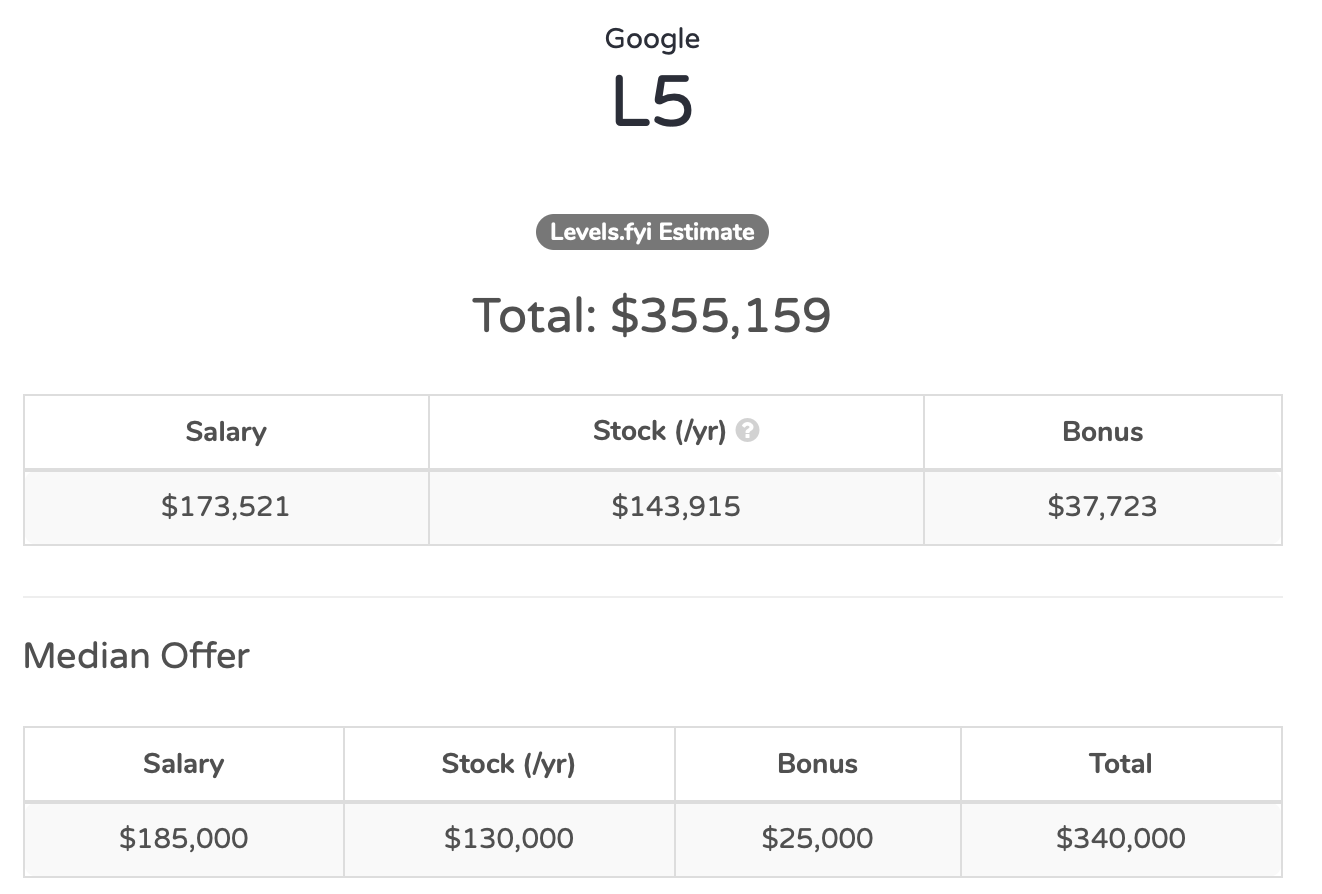The image size is (1322, 894).
Task: Click the Levels.fyi Estimate badge
Action: point(652,232)
